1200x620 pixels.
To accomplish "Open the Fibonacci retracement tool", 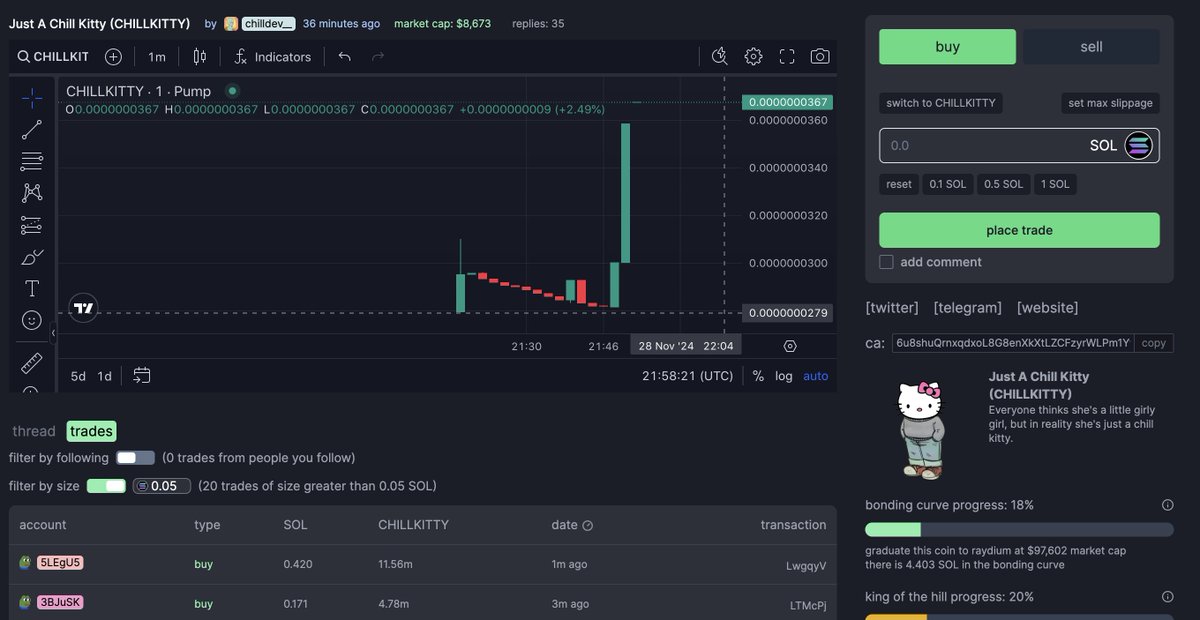I will coord(32,160).
